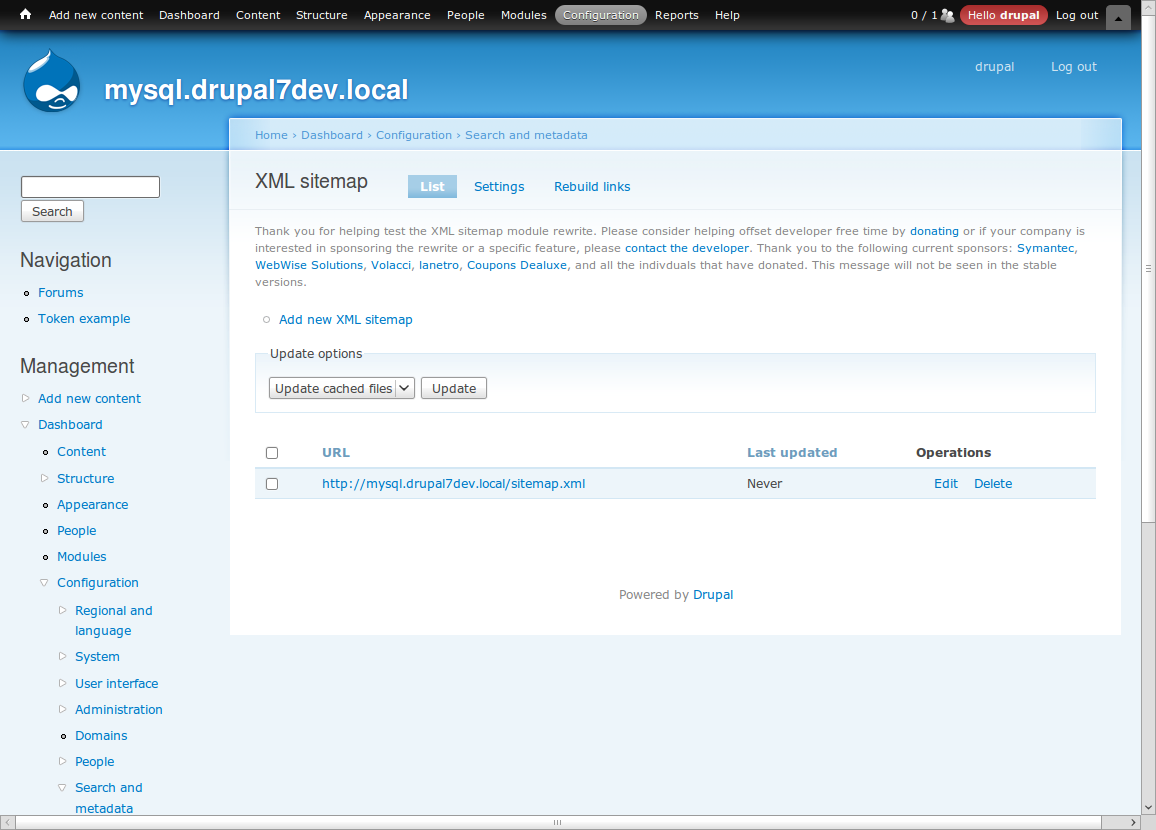The height and width of the screenshot is (830, 1156).
Task: Check the sitemap.xml row checkbox
Action: (x=272, y=484)
